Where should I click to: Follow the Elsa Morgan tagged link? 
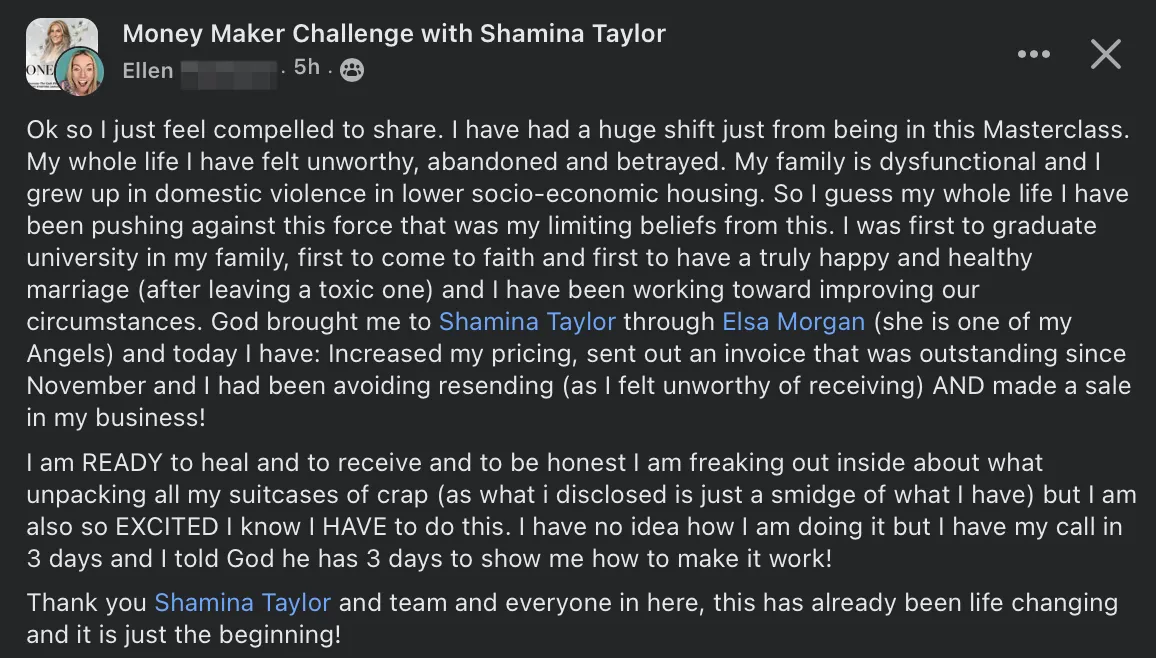[x=794, y=322]
